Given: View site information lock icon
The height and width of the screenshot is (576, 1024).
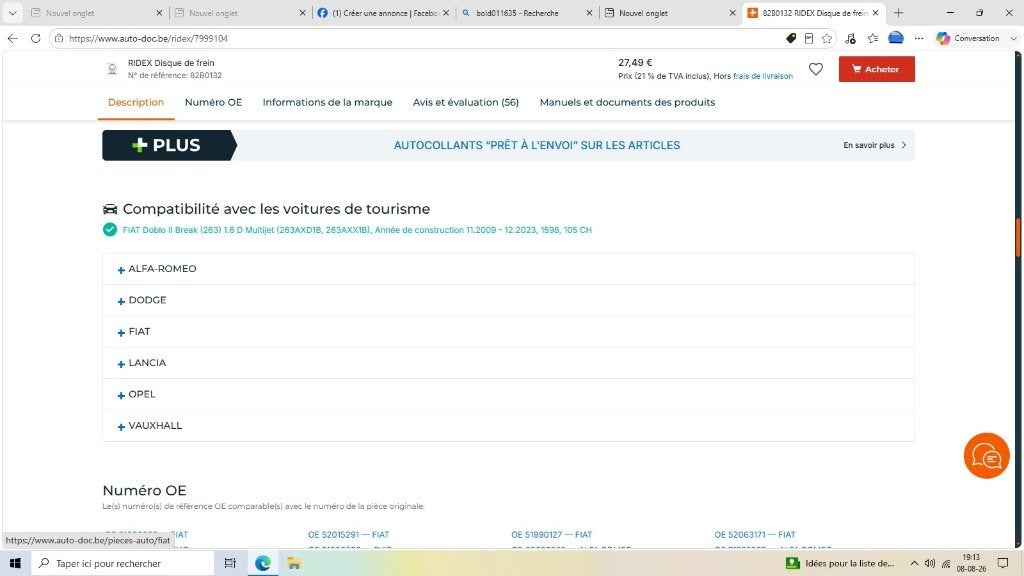Looking at the screenshot, I should point(59,39).
